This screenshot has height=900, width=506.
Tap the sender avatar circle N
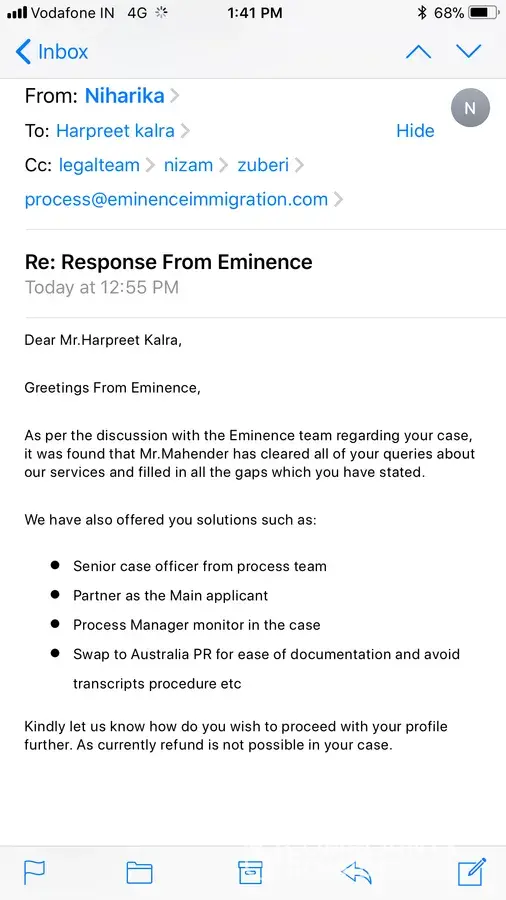[470, 107]
